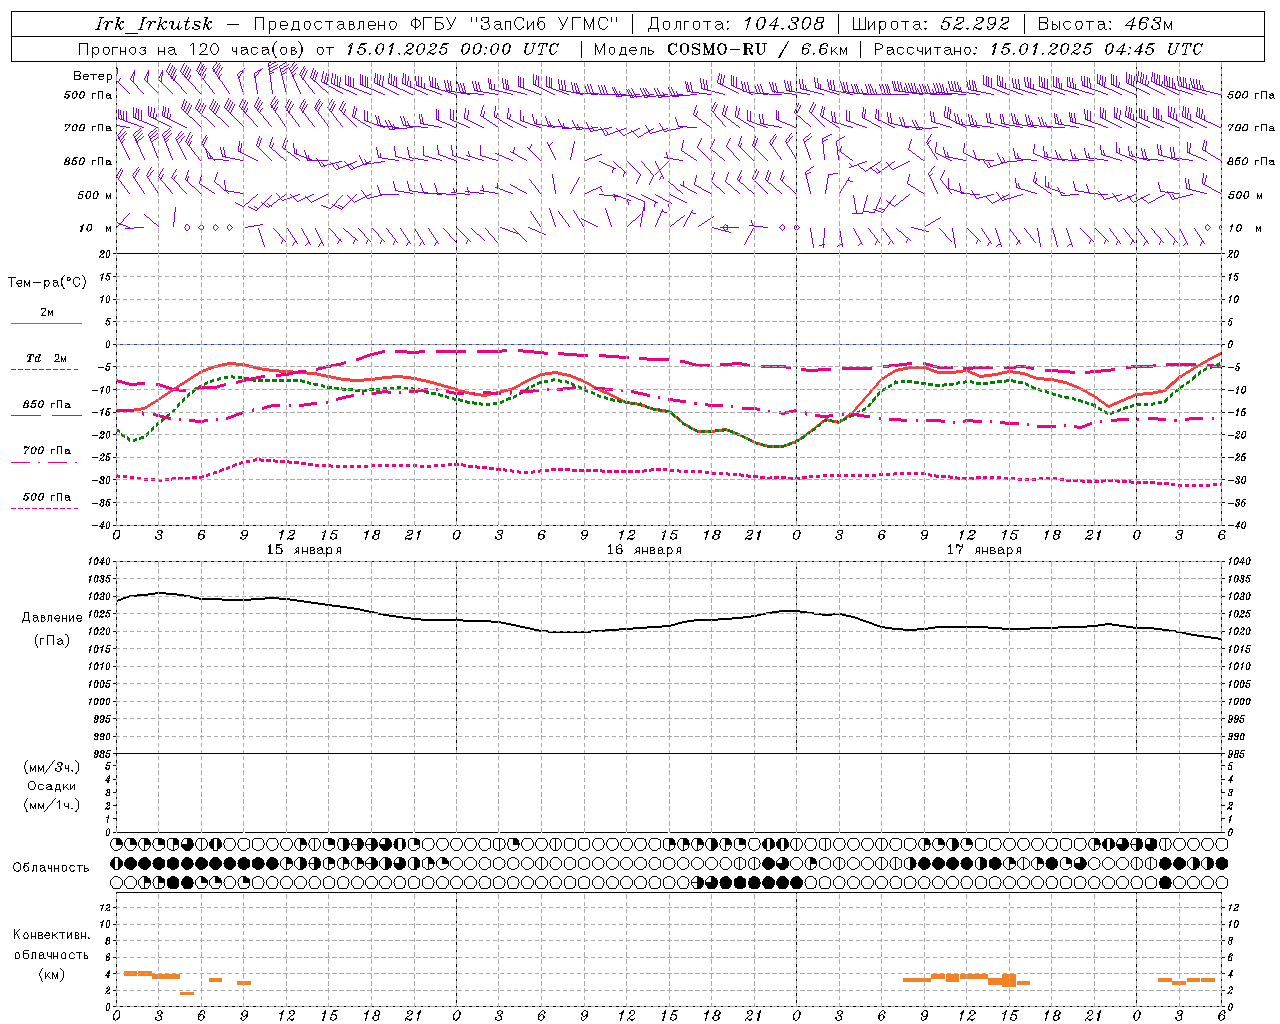Viewport: 1280px width, 1024px height.
Task: Click the left 500 м wind level label
Action: coord(95,195)
